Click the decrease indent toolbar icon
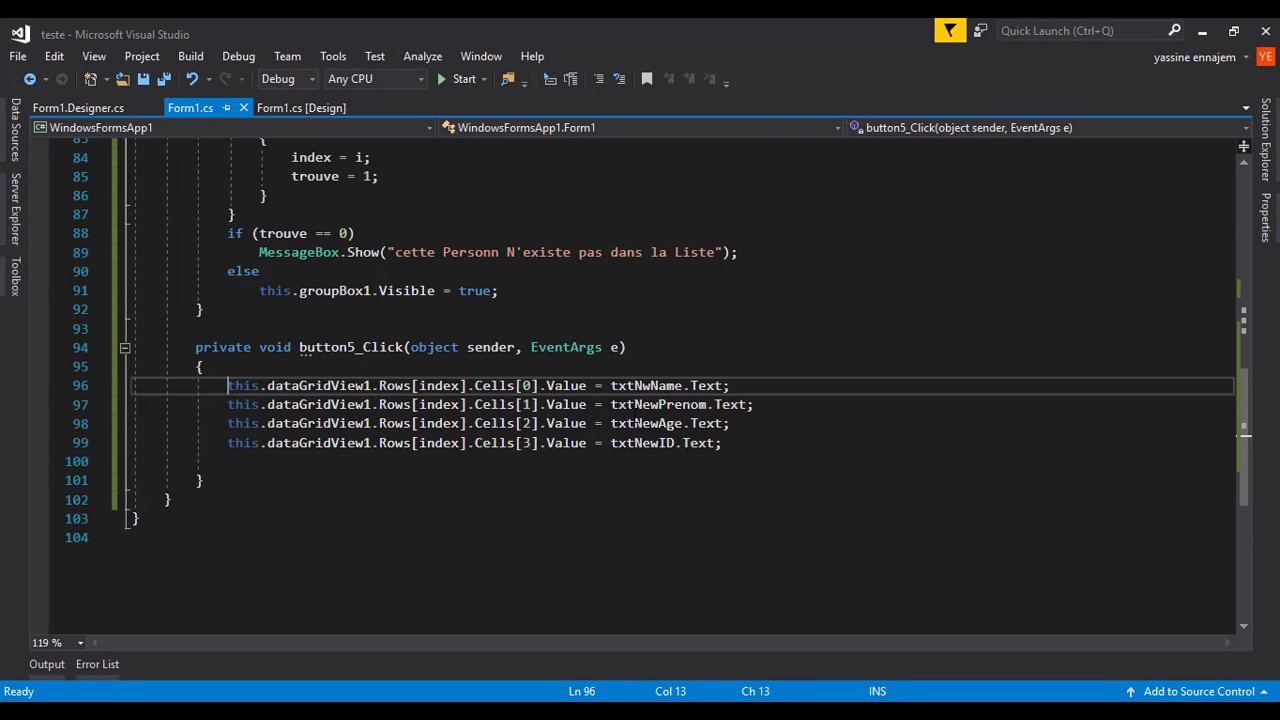This screenshot has width=1280, height=720. (x=550, y=79)
